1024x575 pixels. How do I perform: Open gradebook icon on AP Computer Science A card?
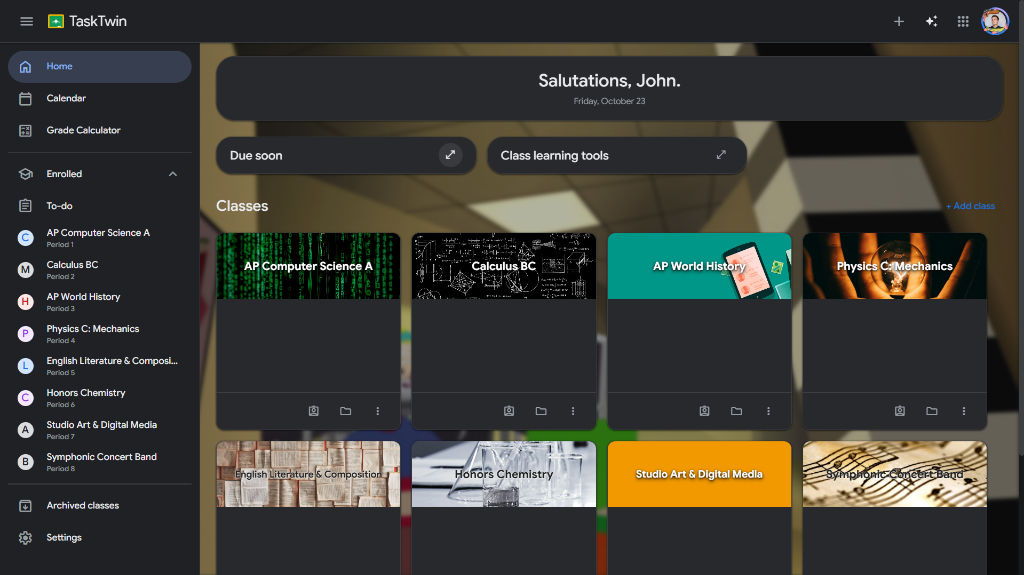pyautogui.click(x=313, y=411)
